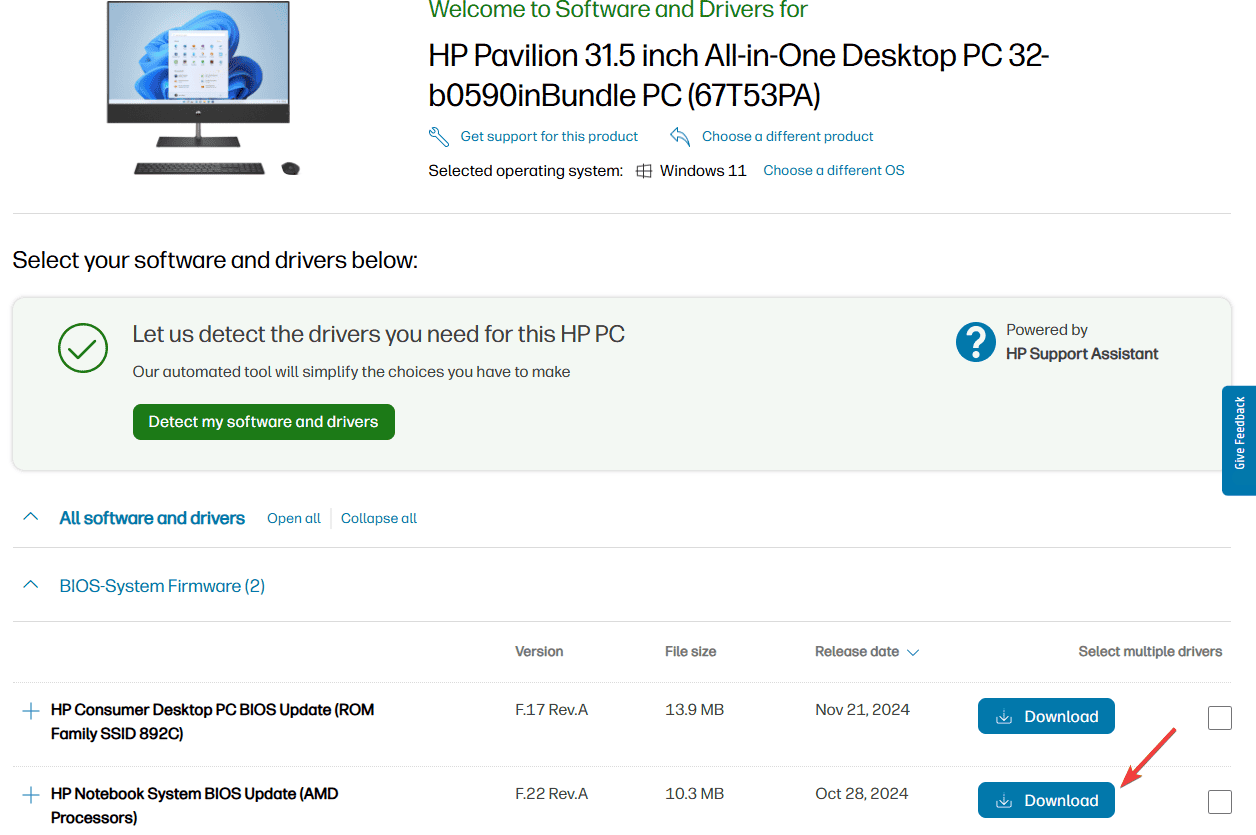Click the HP Consumer Desktop PC BIOS Update title
The height and width of the screenshot is (835, 1256).
tap(213, 721)
